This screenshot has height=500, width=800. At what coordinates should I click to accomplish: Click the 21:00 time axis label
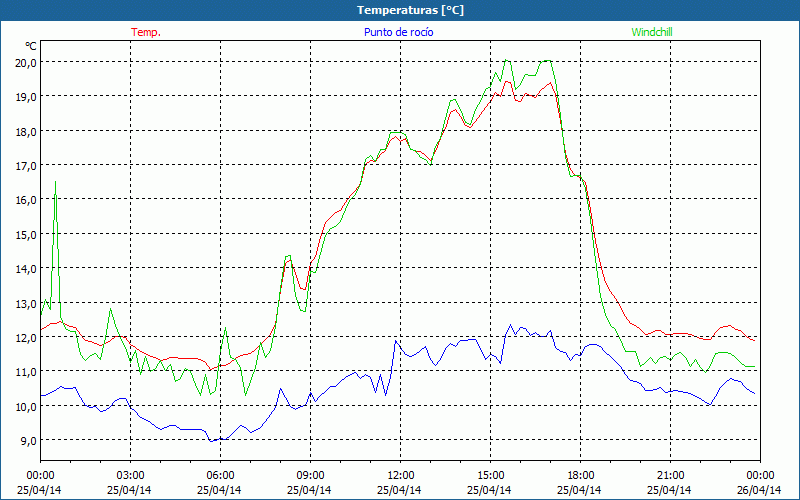[x=670, y=475]
